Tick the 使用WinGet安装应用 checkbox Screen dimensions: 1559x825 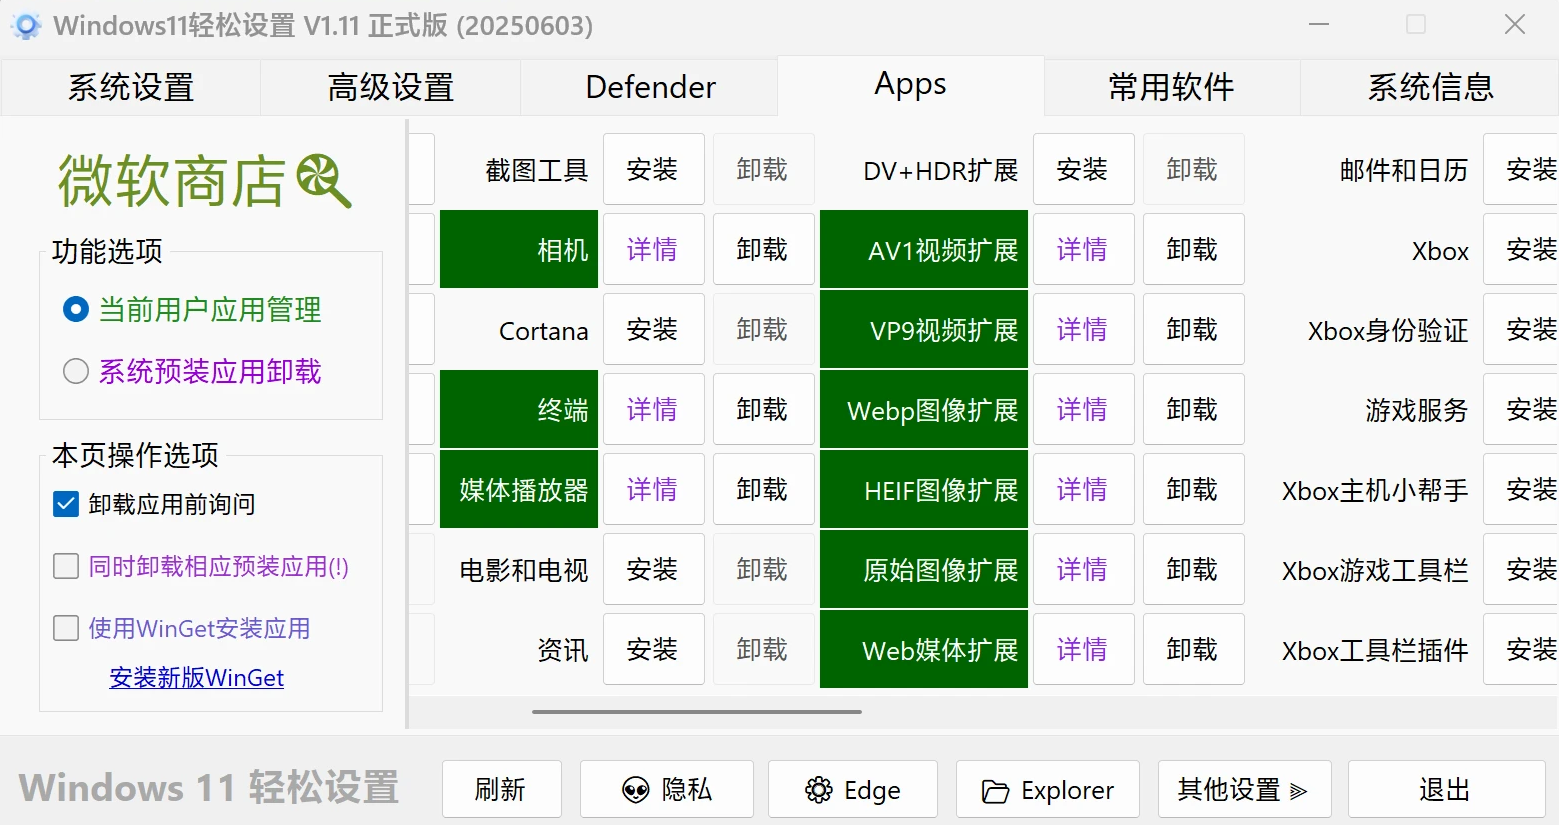pyautogui.click(x=66, y=628)
